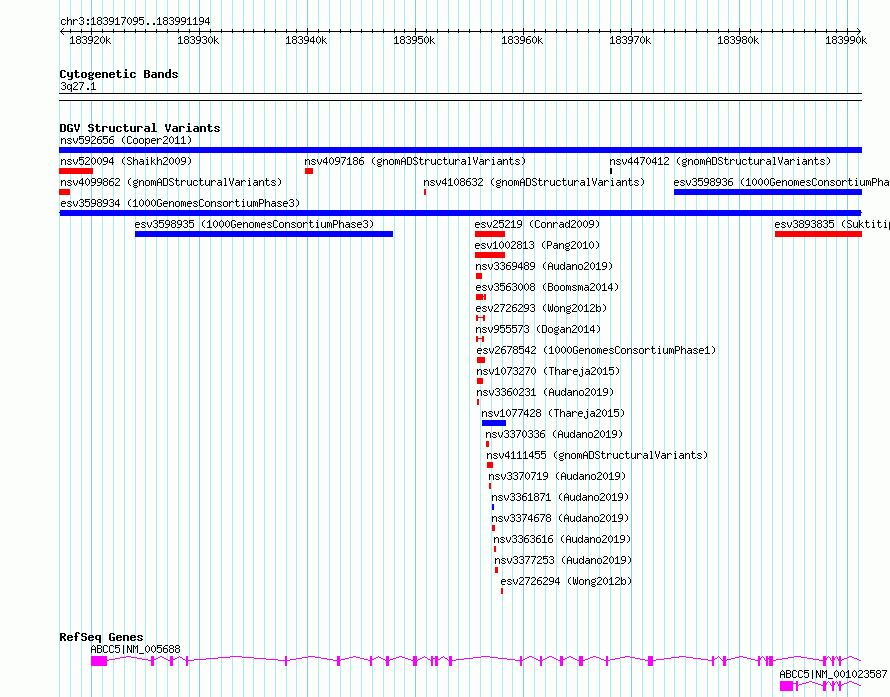Open esv2726293 (Wong2012b) label
The height and width of the screenshot is (697, 890).
pyautogui.click(x=541, y=308)
